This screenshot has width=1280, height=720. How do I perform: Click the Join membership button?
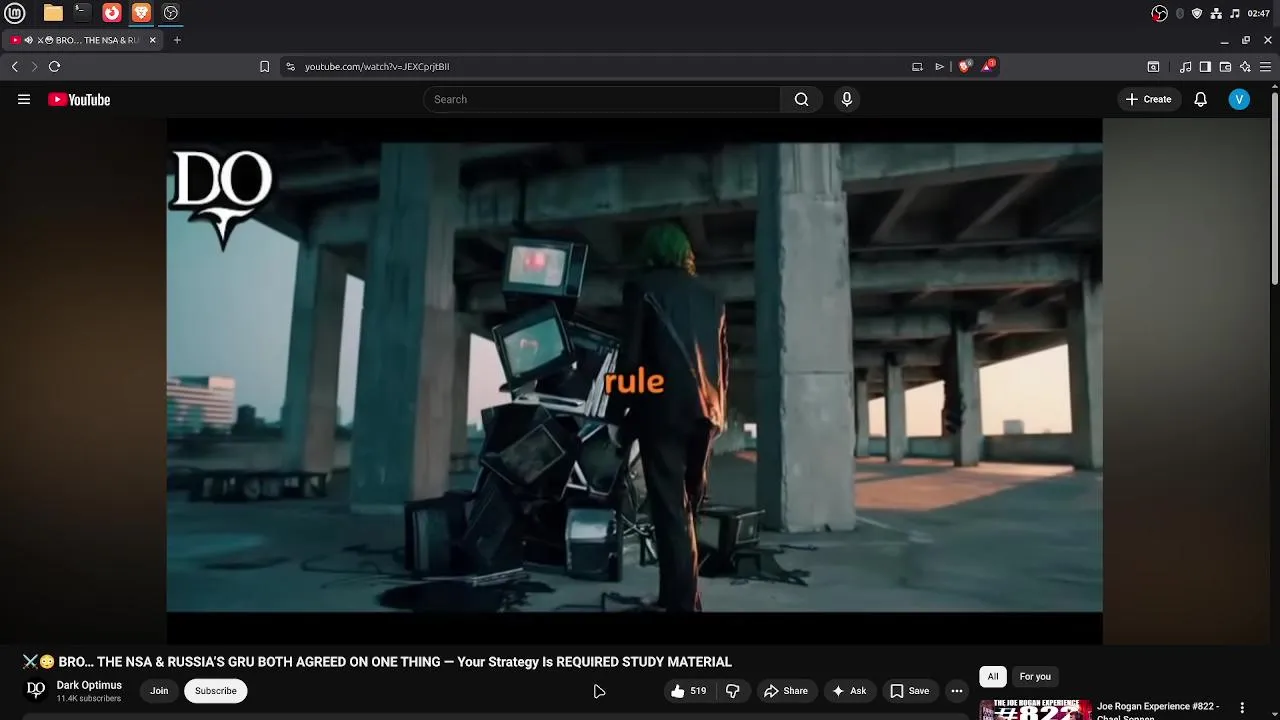click(159, 691)
